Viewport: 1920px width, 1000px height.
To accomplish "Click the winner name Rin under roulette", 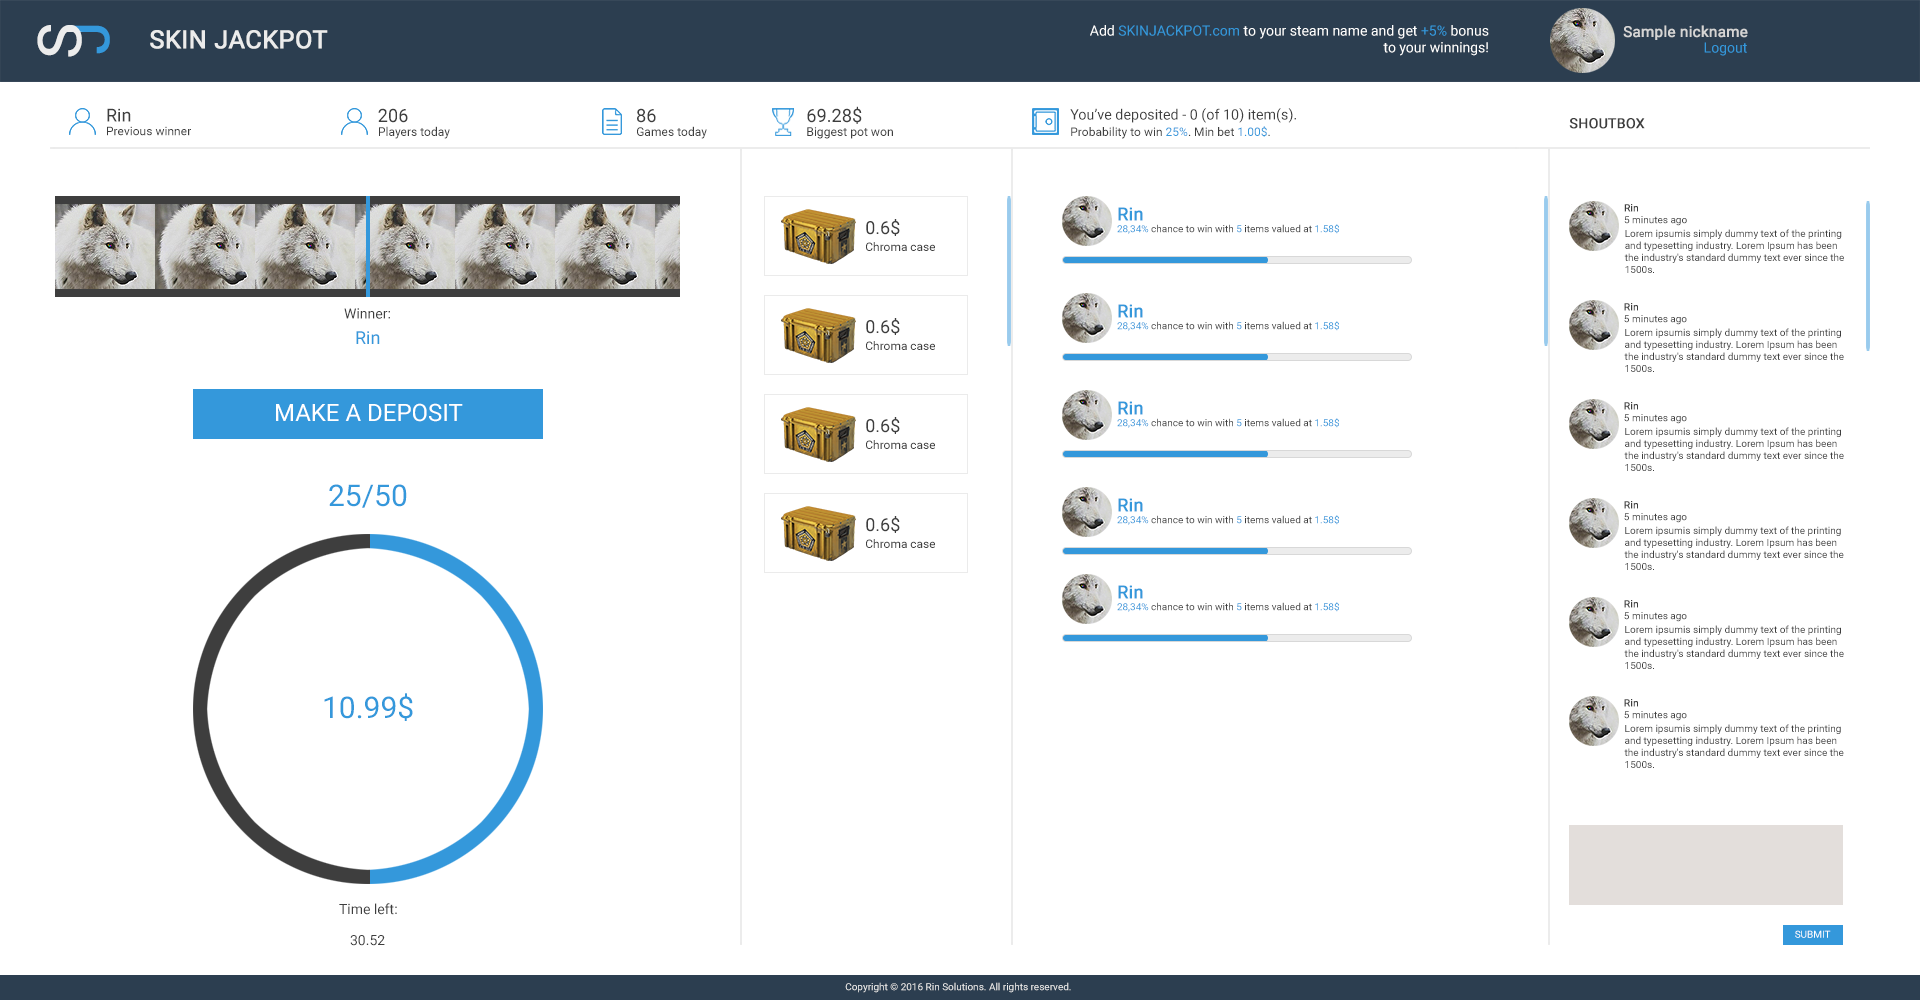I will point(367,338).
